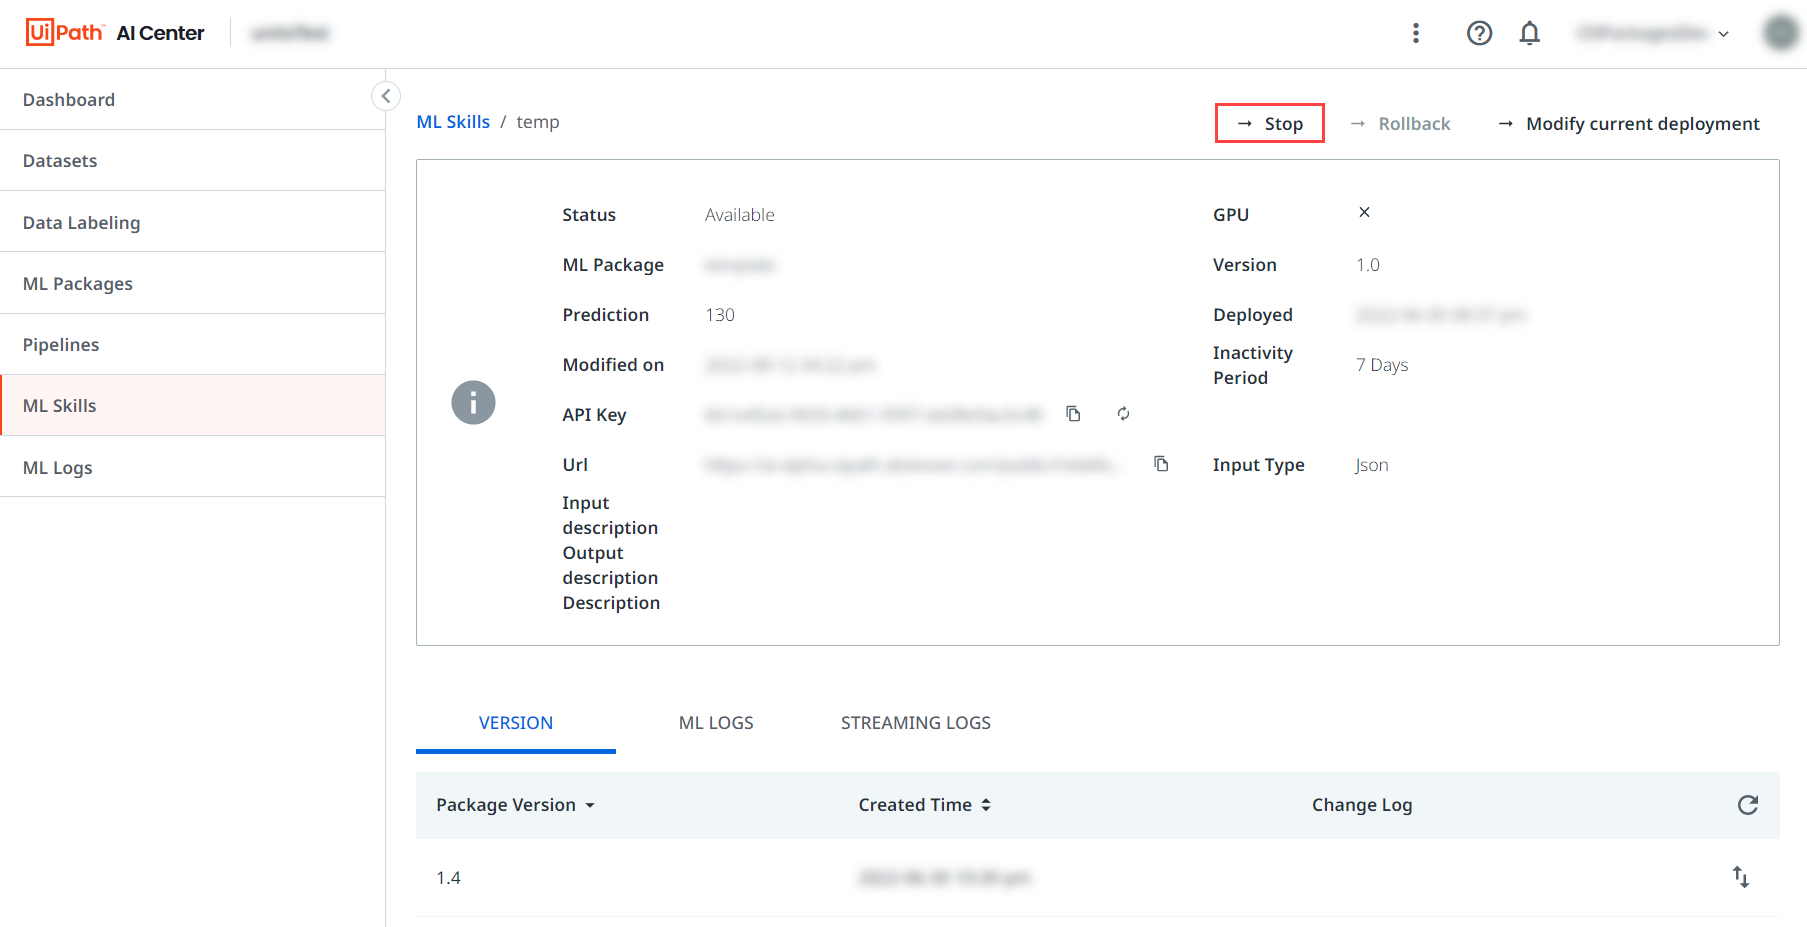Open the help question mark icon
The width and height of the screenshot is (1807, 927).
pyautogui.click(x=1479, y=33)
